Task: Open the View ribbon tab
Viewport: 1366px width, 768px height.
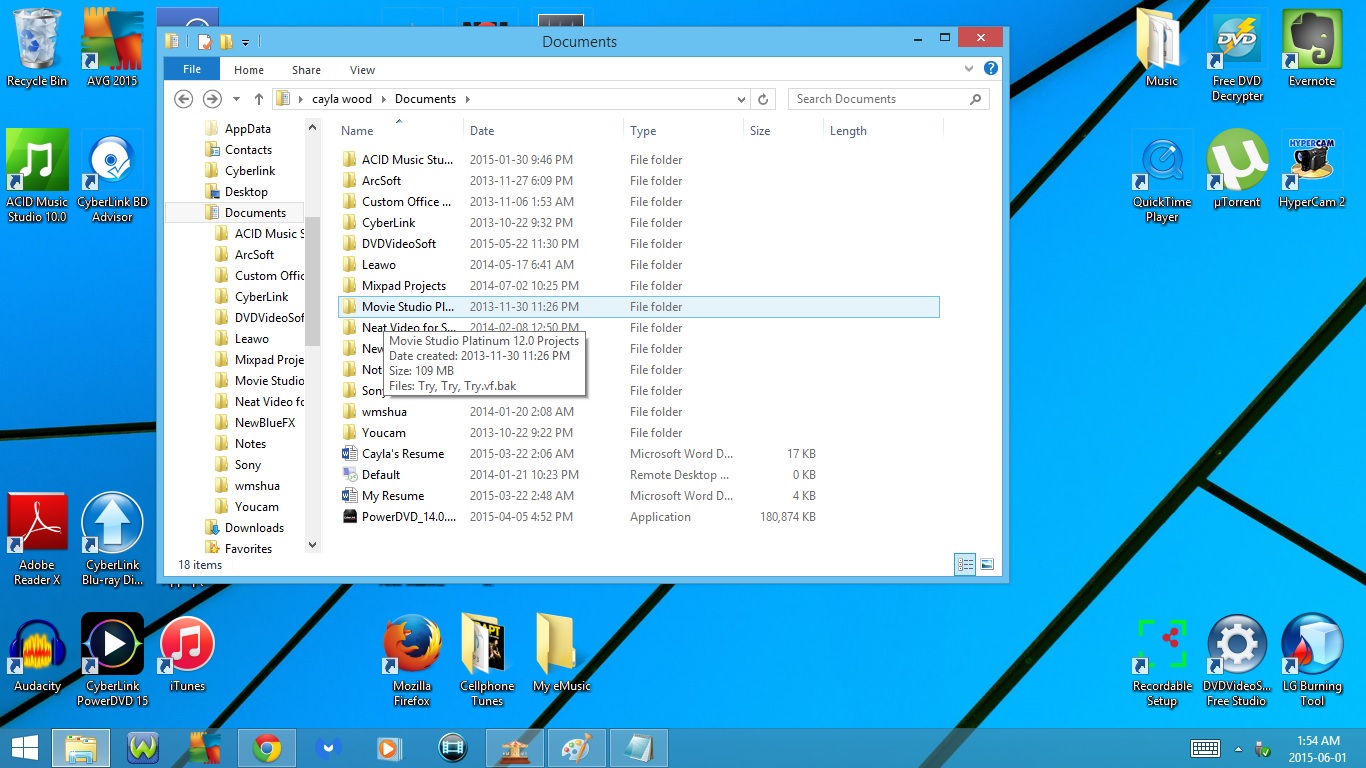Action: coord(362,70)
